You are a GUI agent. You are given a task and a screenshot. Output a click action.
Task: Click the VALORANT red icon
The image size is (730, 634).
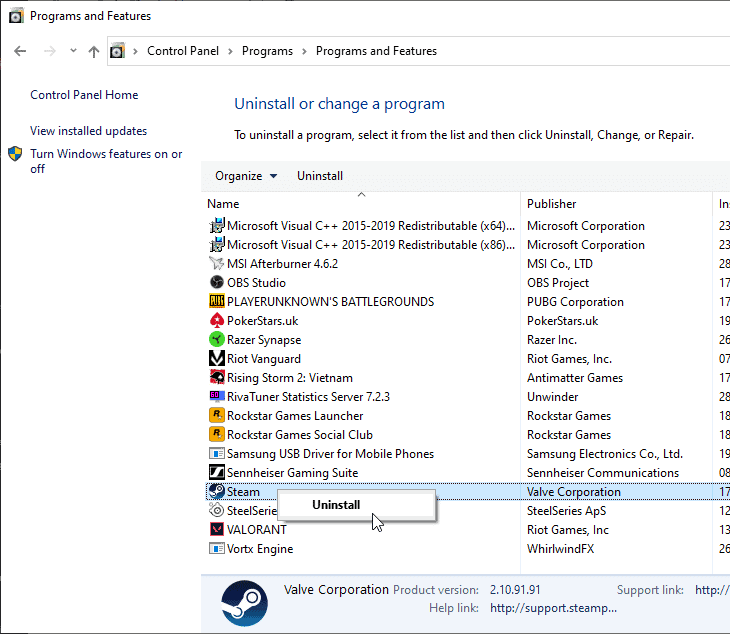point(216,530)
